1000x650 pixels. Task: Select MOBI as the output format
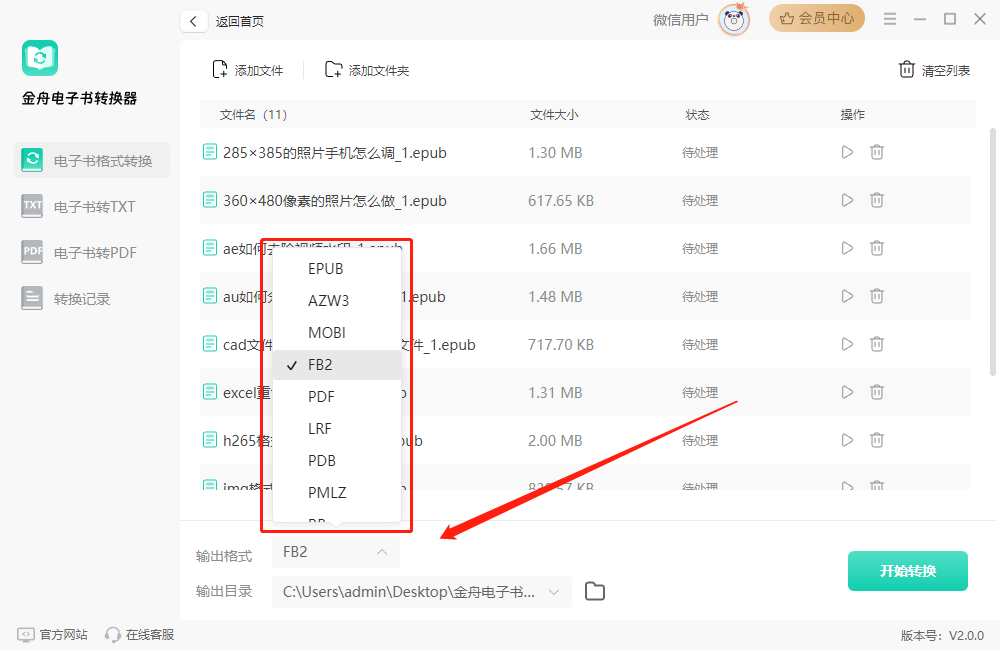[323, 332]
